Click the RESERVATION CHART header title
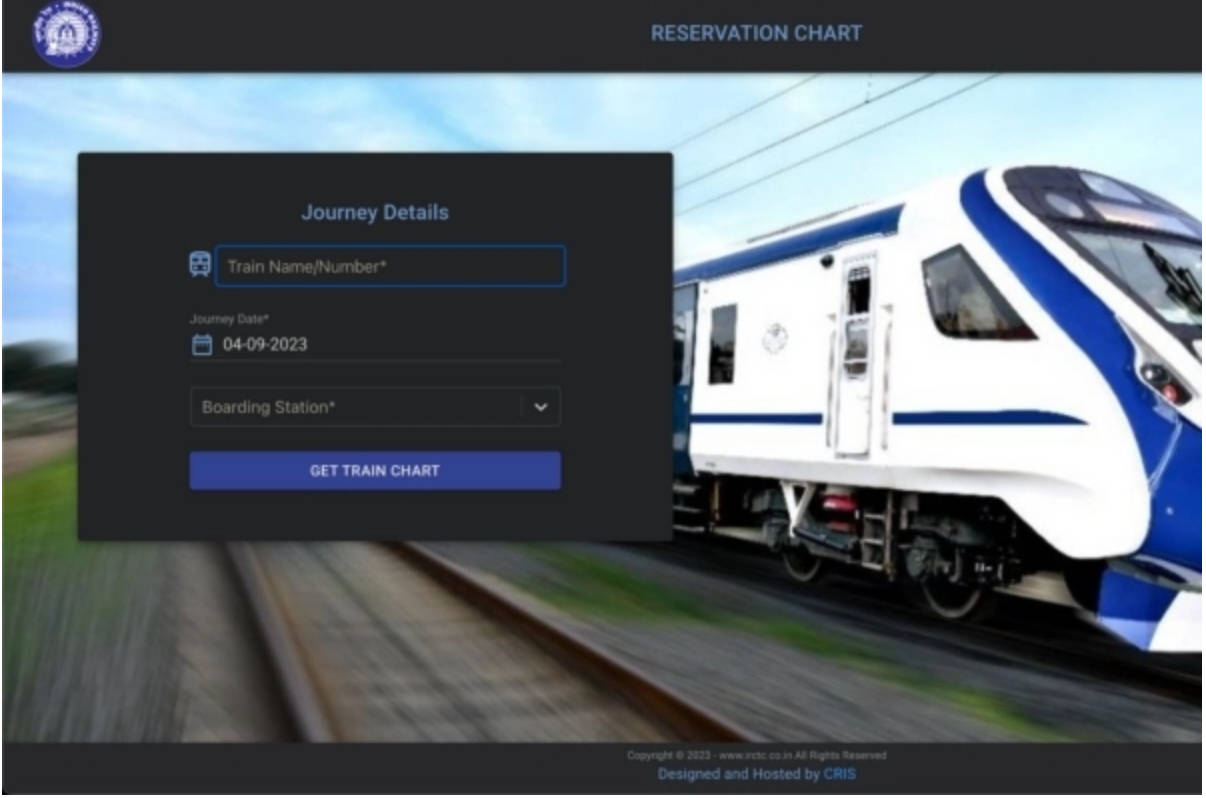 click(x=756, y=33)
